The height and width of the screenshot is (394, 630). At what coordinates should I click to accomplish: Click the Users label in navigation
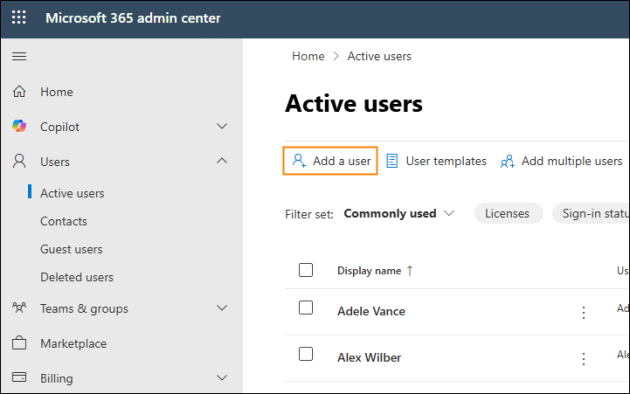click(x=55, y=162)
